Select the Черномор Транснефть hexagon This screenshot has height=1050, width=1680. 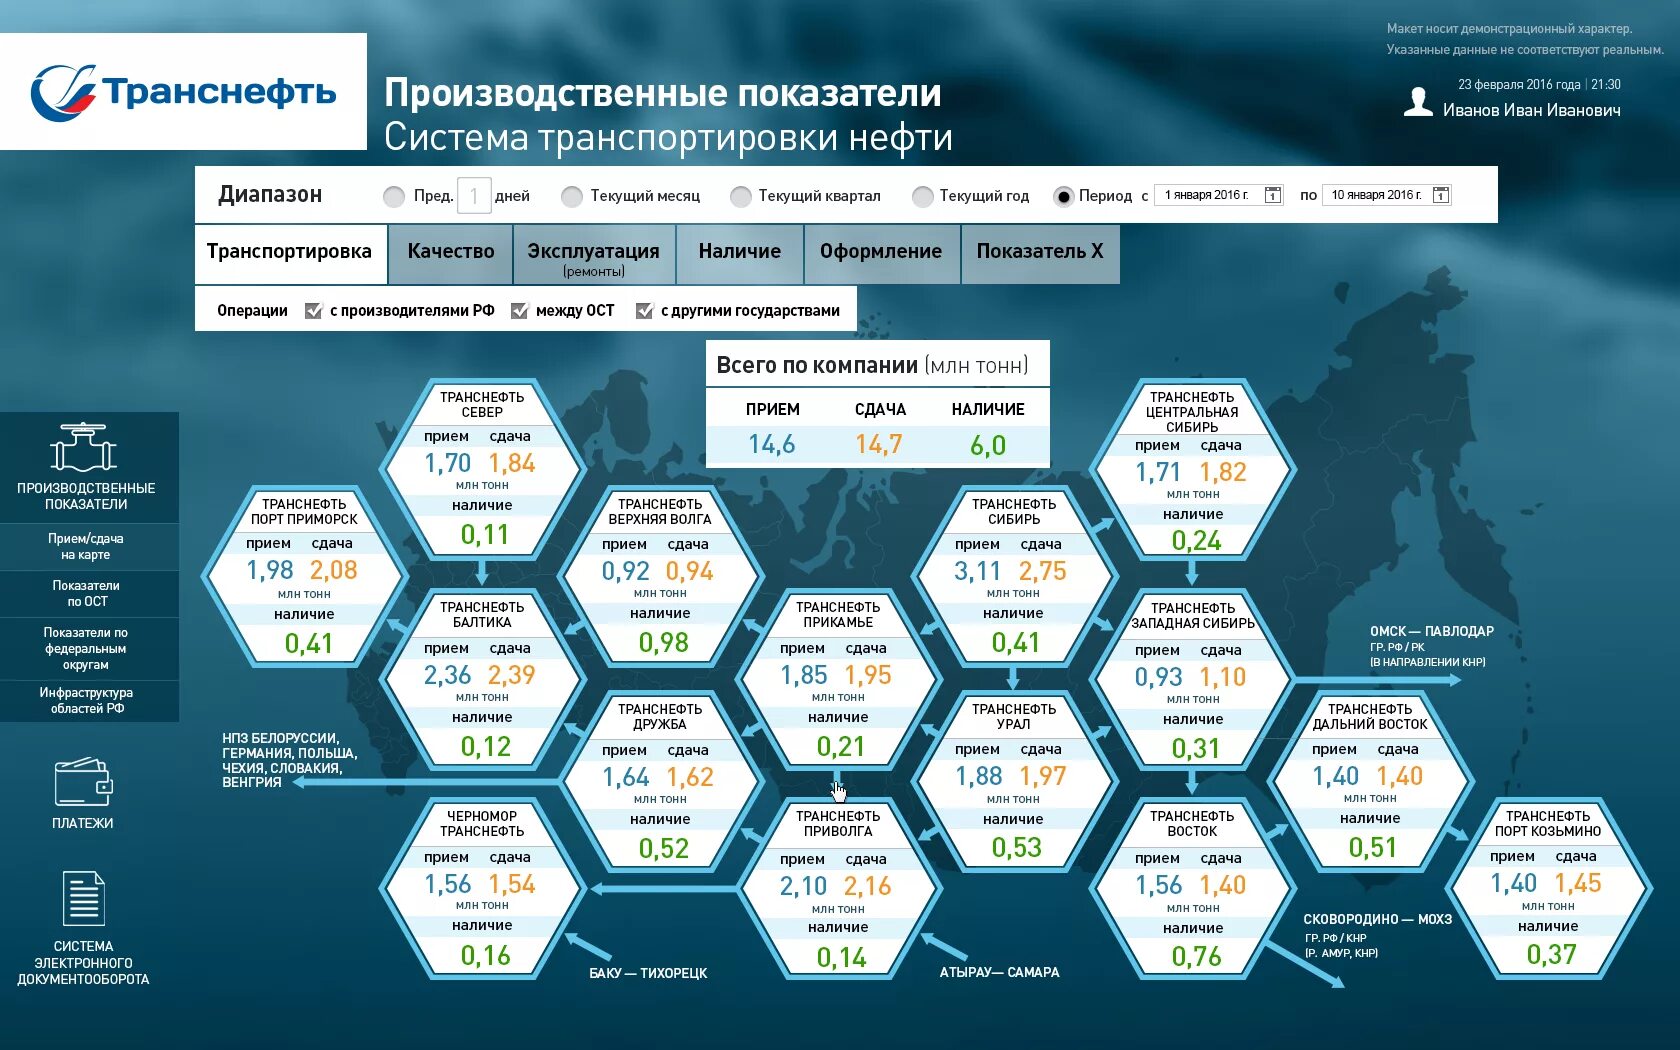pyautogui.click(x=482, y=889)
